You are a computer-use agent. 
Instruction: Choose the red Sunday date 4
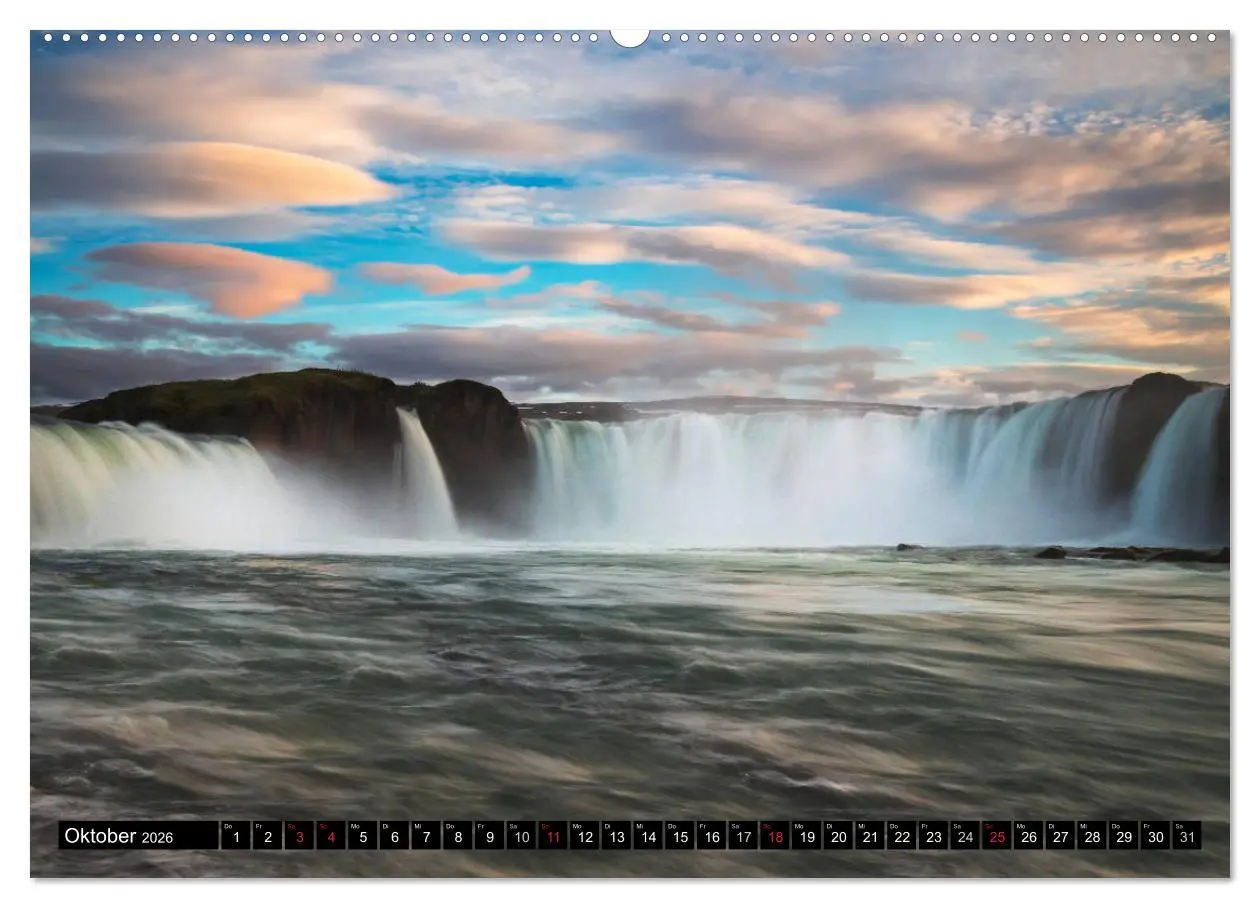331,836
